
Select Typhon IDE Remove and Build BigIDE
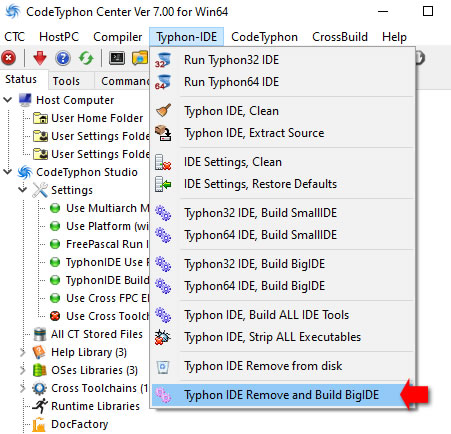[282, 395]
